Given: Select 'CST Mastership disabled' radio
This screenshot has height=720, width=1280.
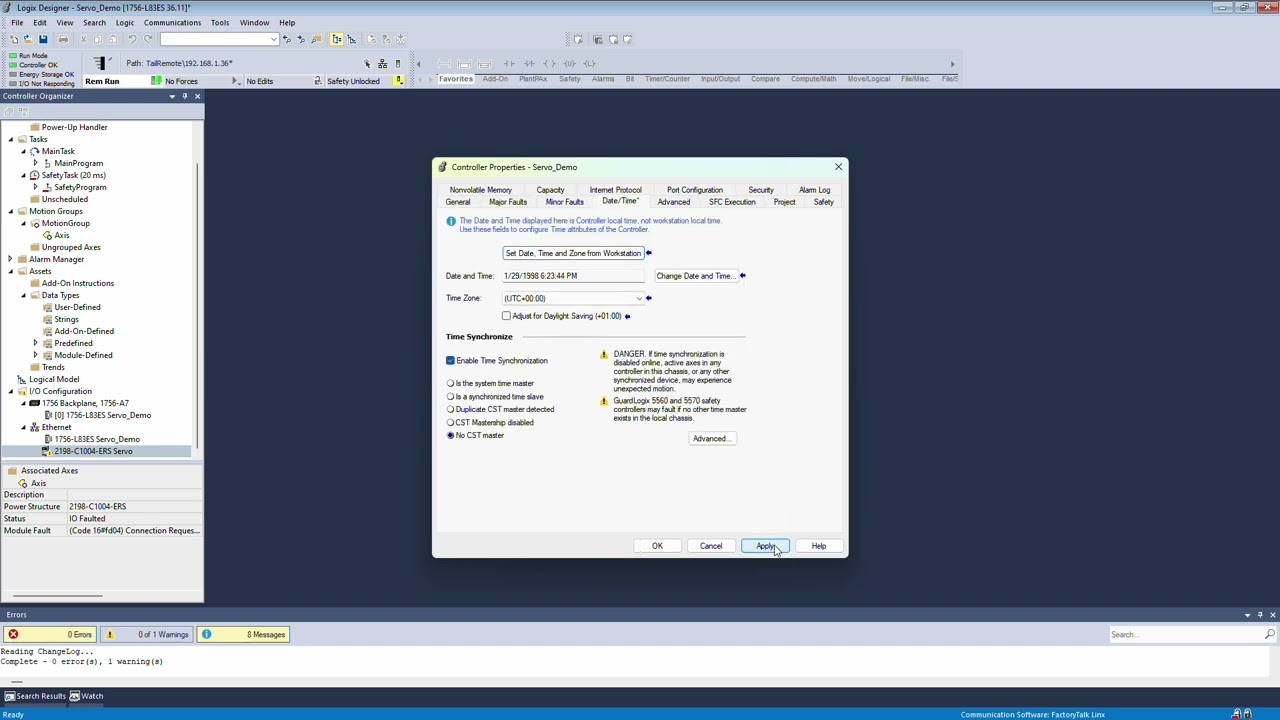Looking at the screenshot, I should [x=450, y=423].
